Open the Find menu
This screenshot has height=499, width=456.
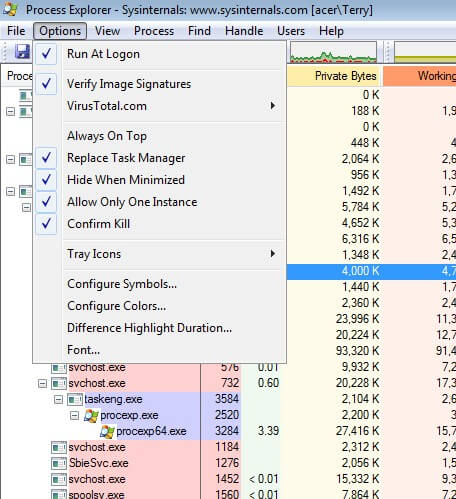199,31
